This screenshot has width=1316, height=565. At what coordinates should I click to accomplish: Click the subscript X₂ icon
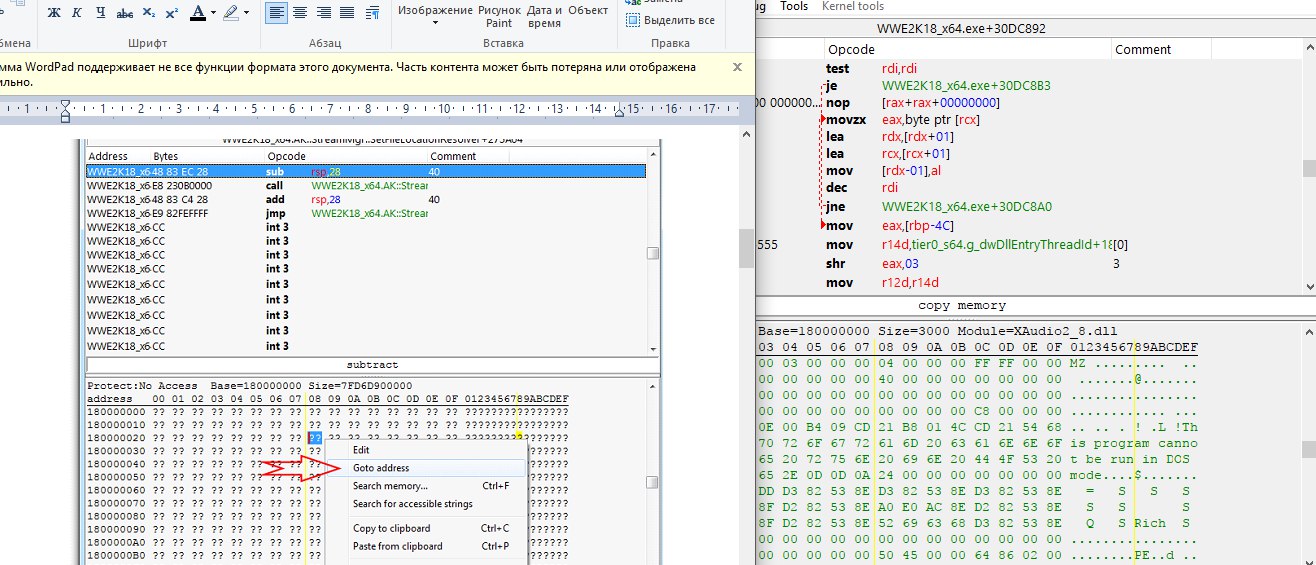[x=149, y=13]
